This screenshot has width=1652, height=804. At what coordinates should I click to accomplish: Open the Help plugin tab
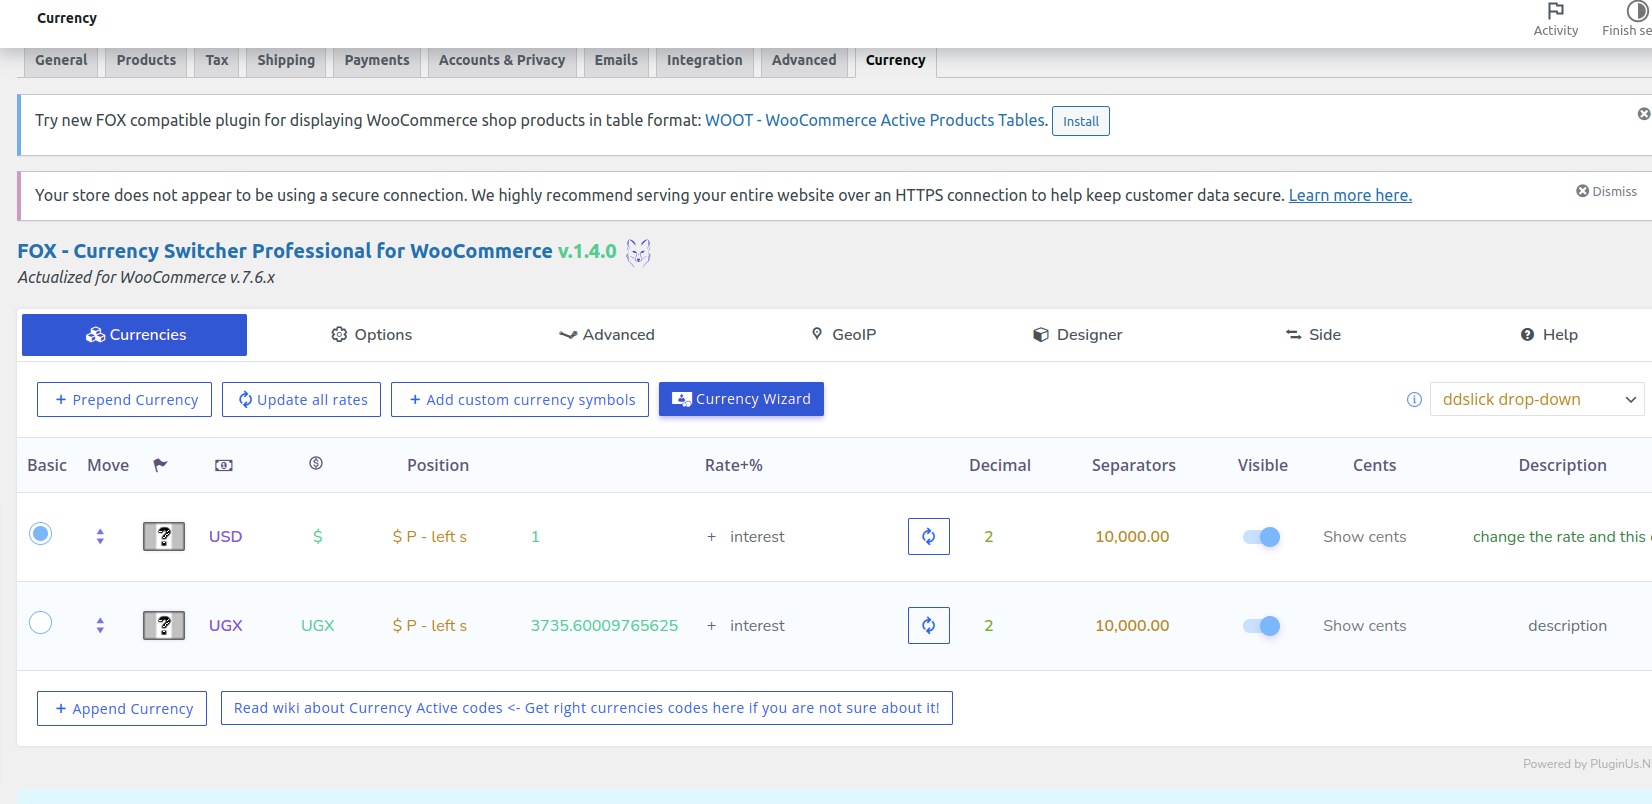1549,335
